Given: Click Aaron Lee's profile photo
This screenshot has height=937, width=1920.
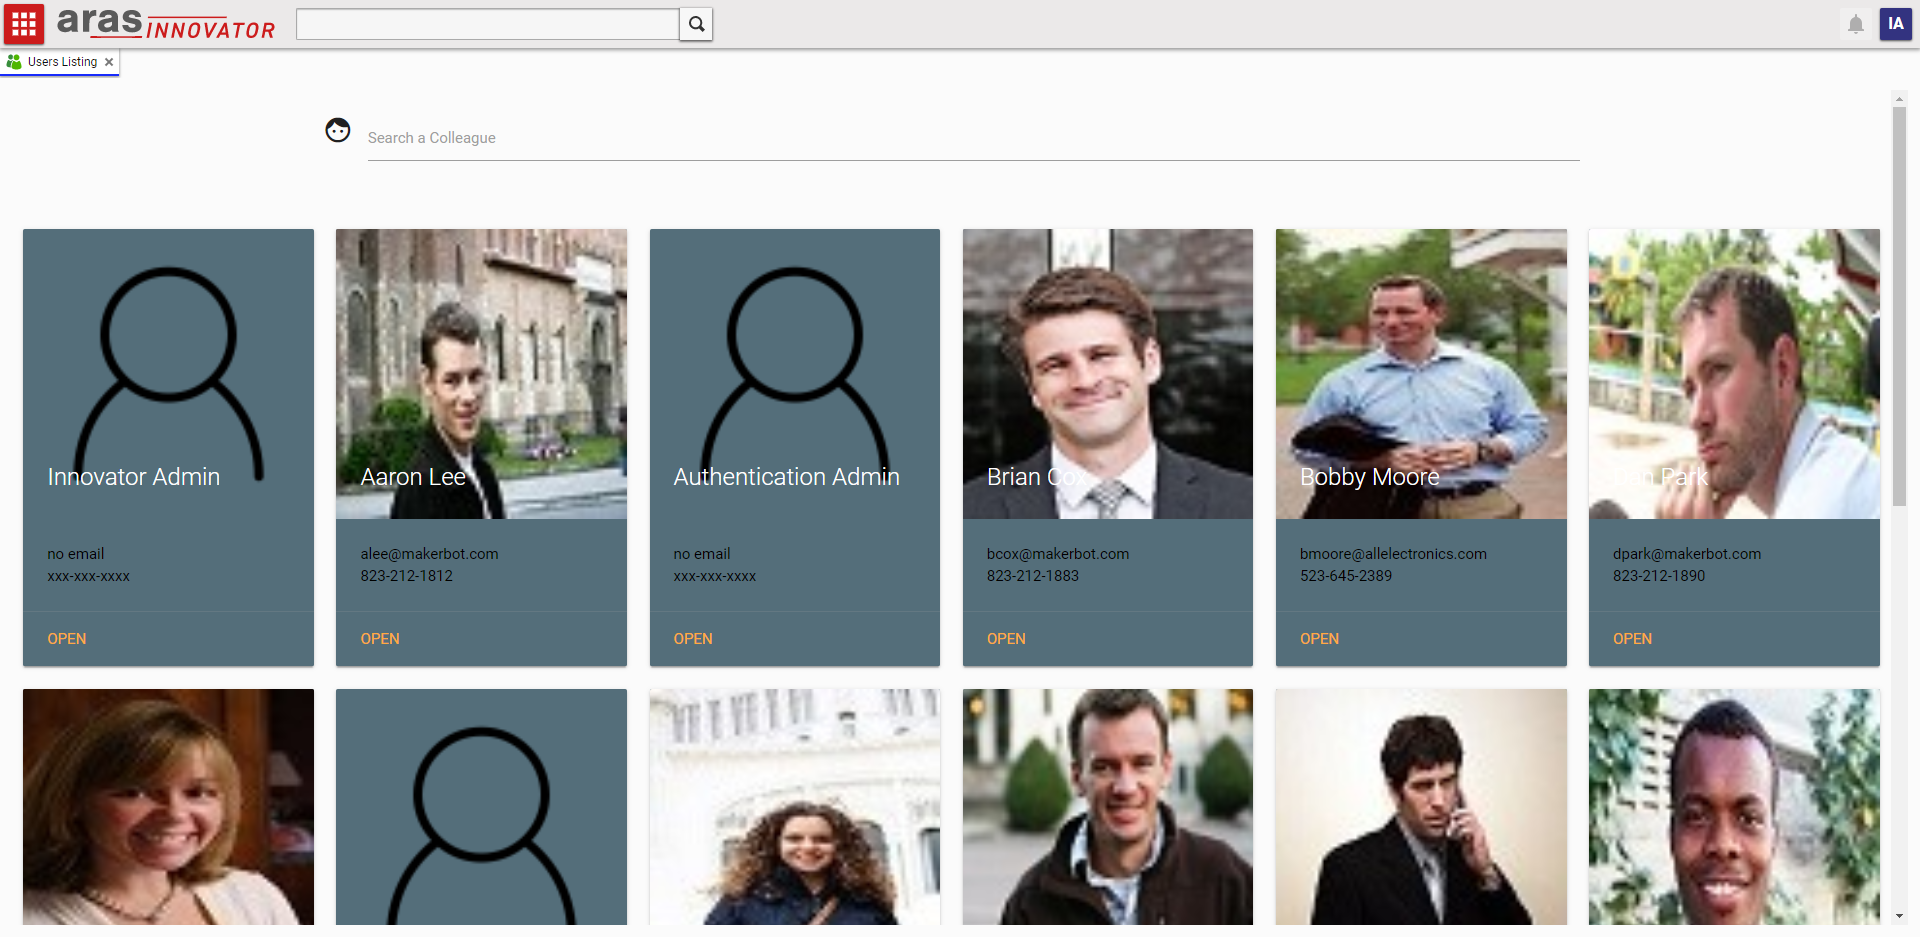Looking at the screenshot, I should pos(481,374).
